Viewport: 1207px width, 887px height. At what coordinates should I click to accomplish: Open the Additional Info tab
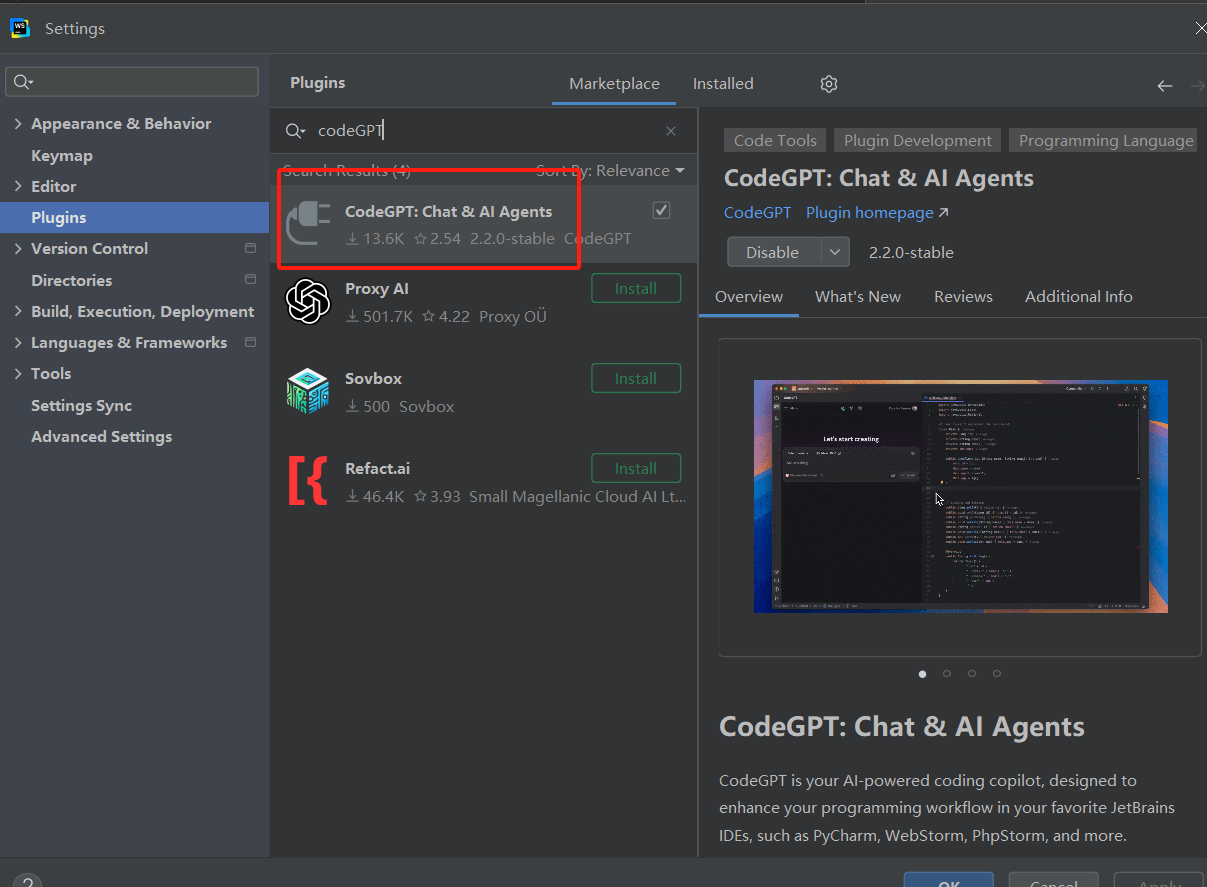point(1079,297)
